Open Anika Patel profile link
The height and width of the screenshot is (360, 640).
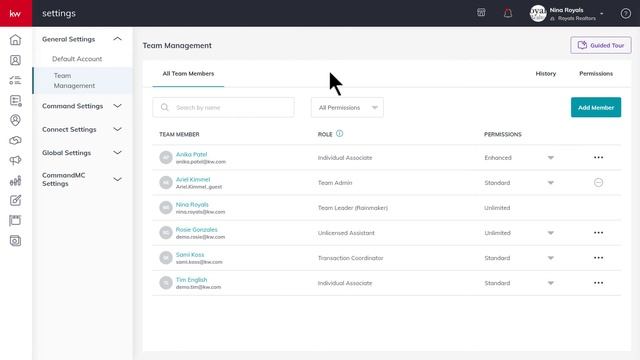191,154
